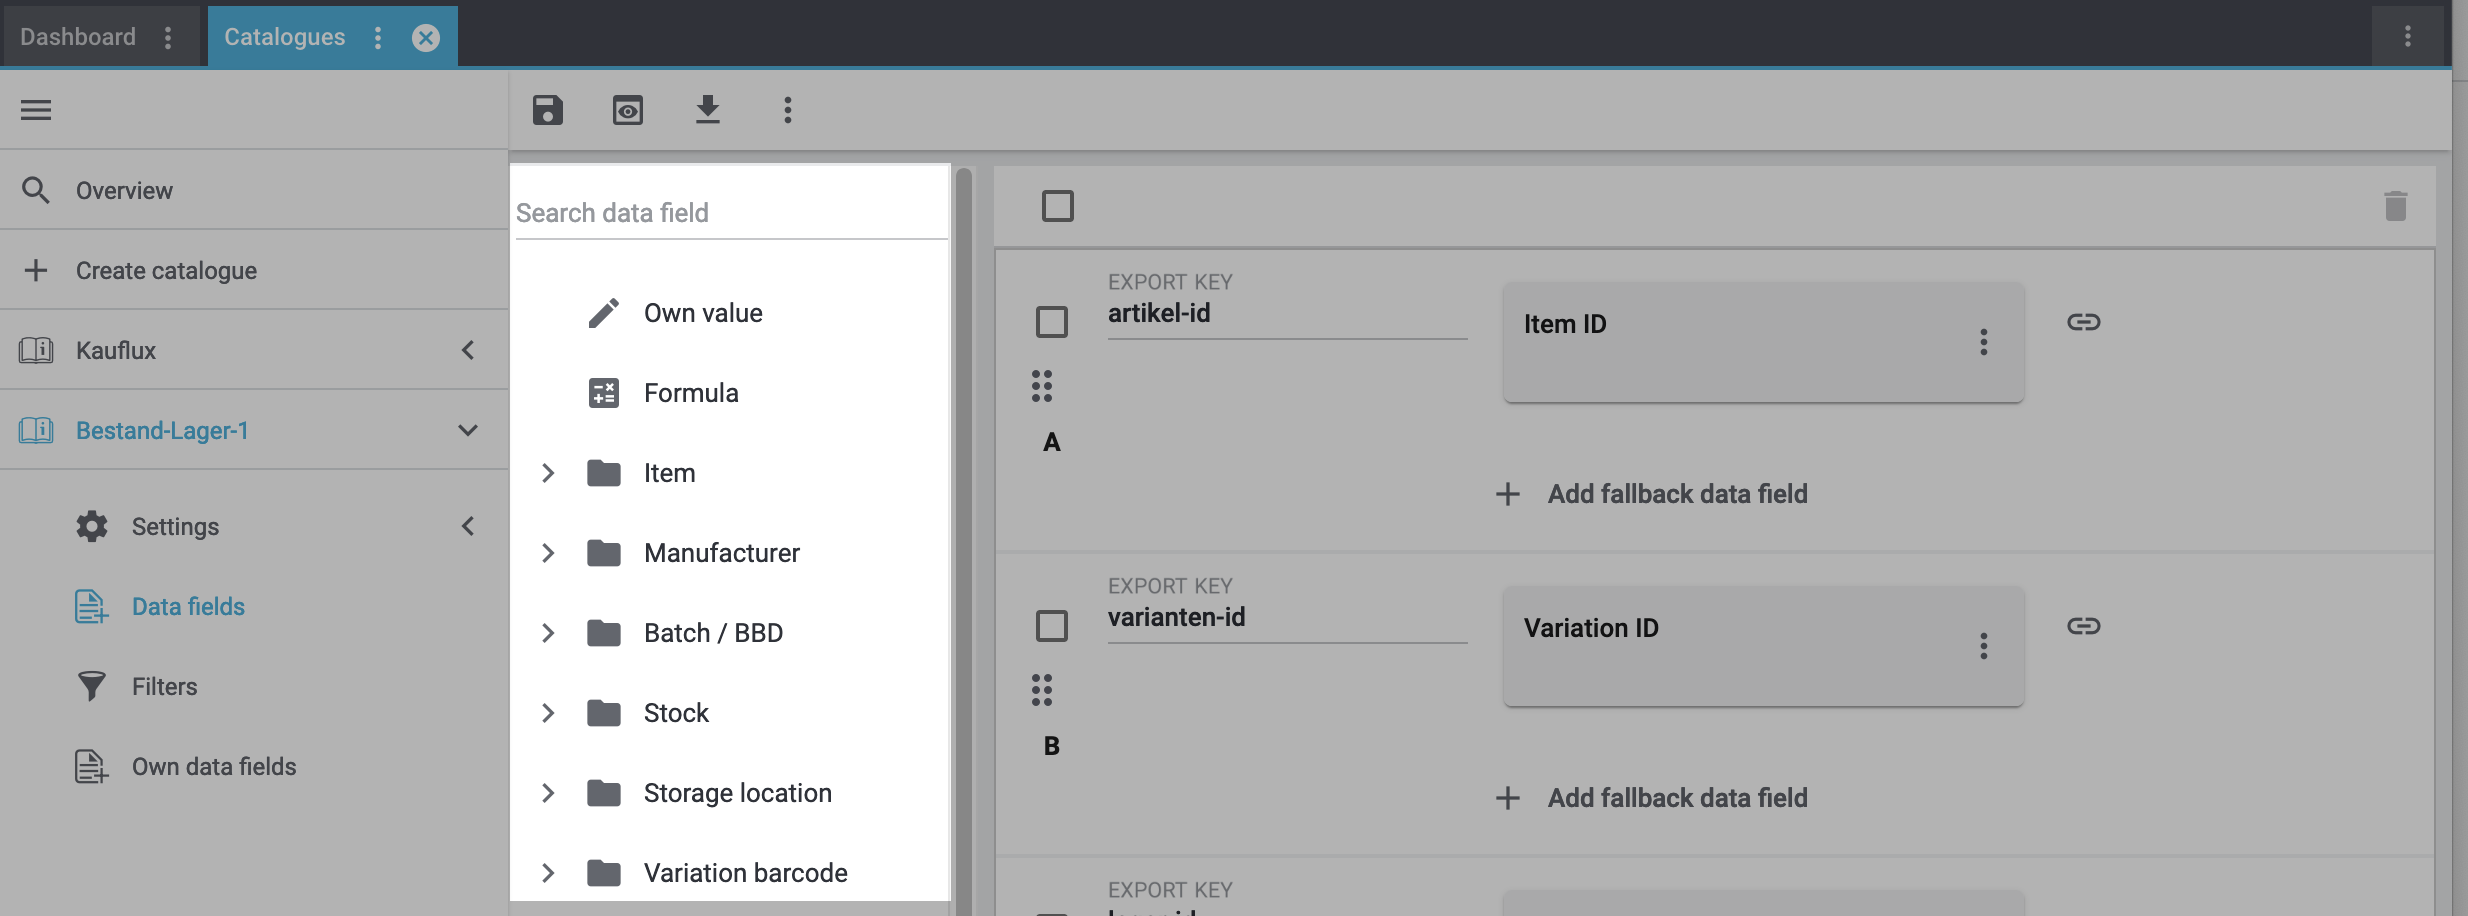This screenshot has width=2468, height=916.
Task: Click the link icon next to Item ID
Action: point(2083,322)
